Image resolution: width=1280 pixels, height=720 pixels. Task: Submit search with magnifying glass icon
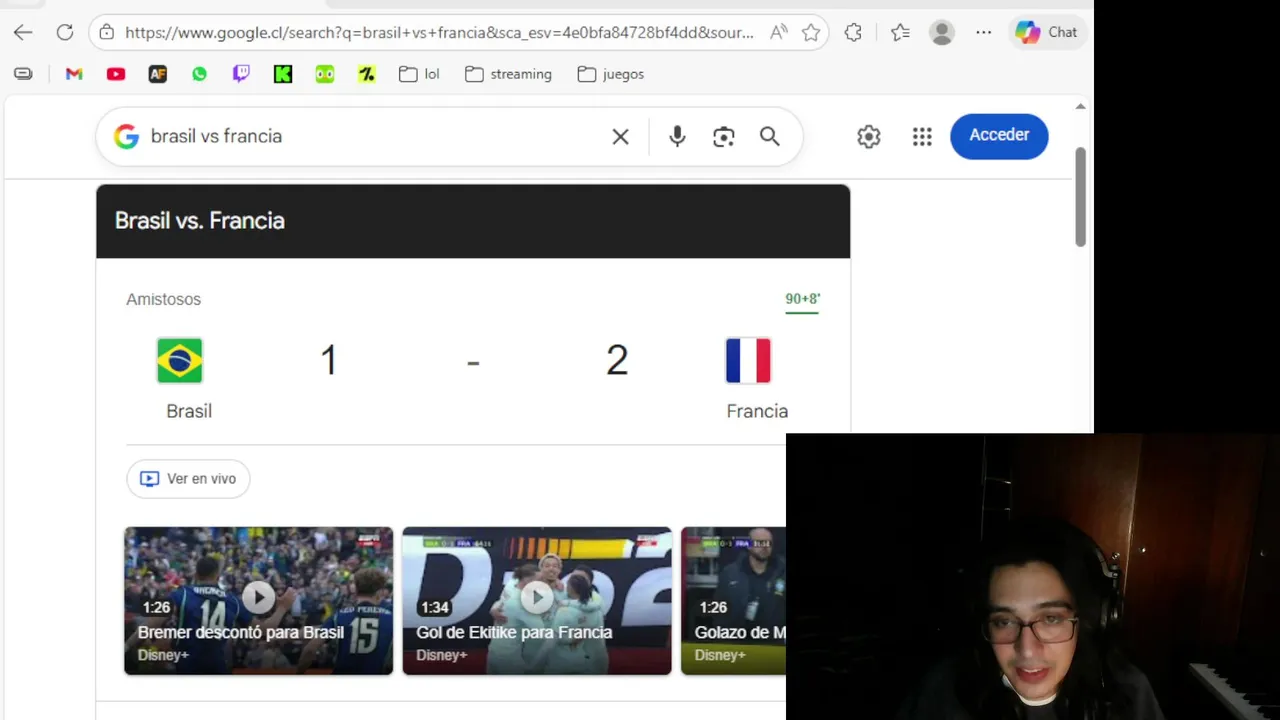[769, 136]
